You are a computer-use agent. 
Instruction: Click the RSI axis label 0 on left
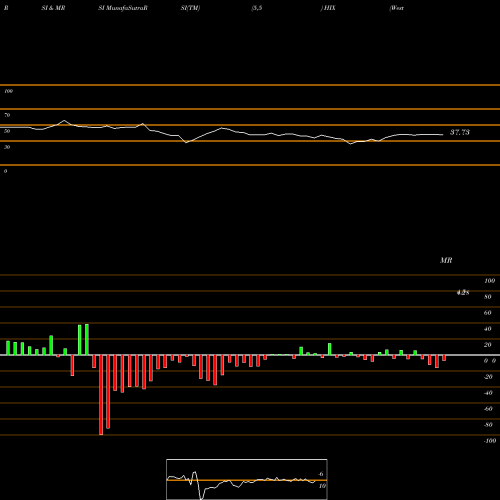pos(5,171)
